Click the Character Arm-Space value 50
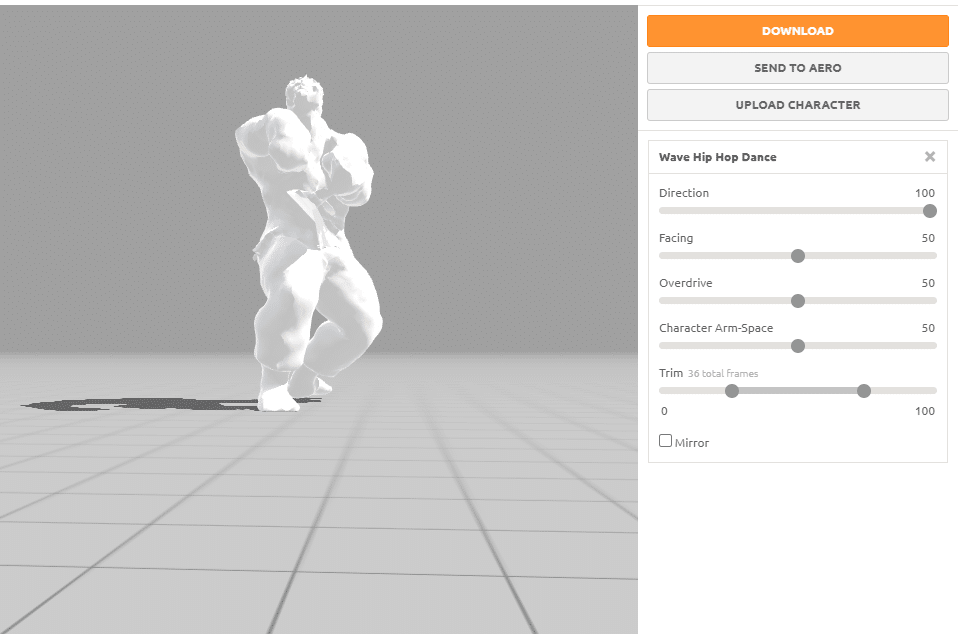Screen dimensions: 958x634 pos(928,328)
